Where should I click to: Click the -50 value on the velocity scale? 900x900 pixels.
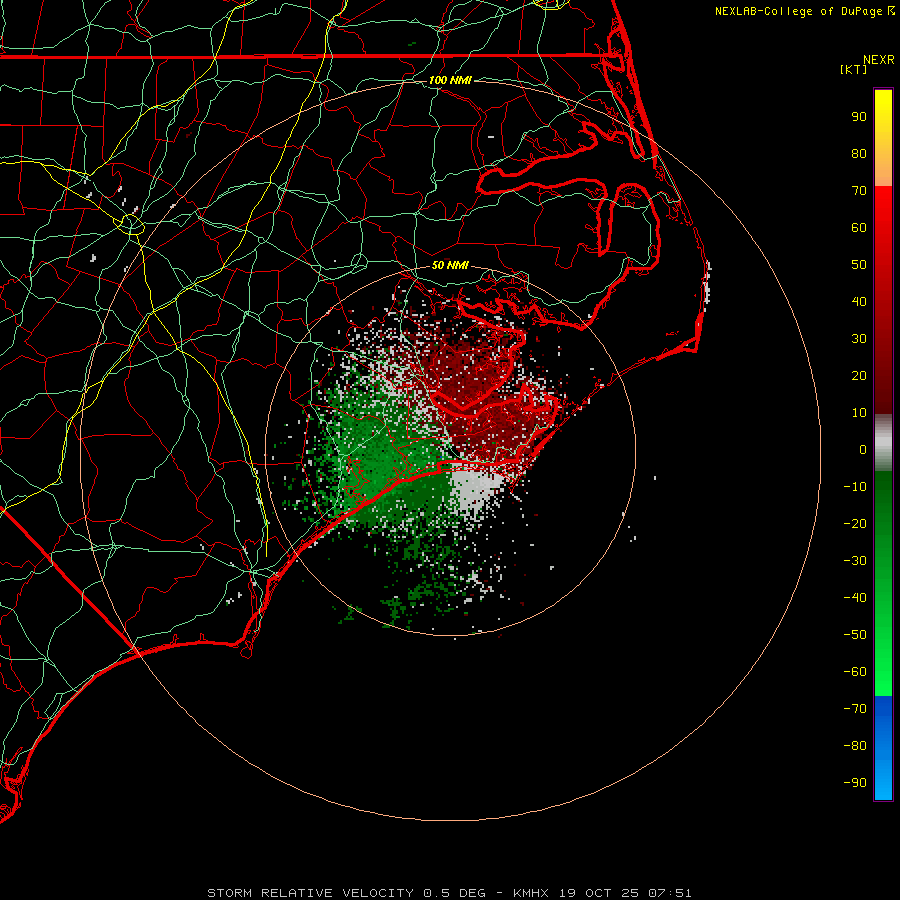855,635
